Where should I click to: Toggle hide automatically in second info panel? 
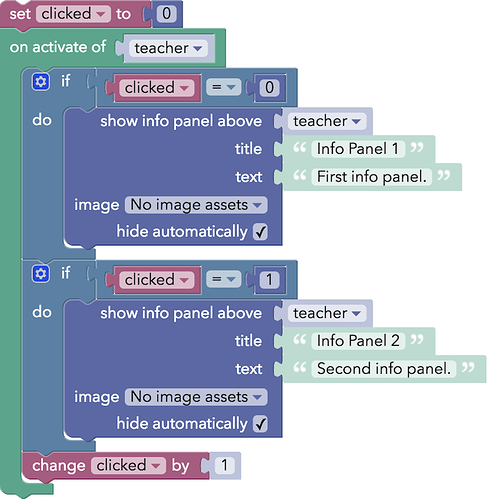point(260,424)
